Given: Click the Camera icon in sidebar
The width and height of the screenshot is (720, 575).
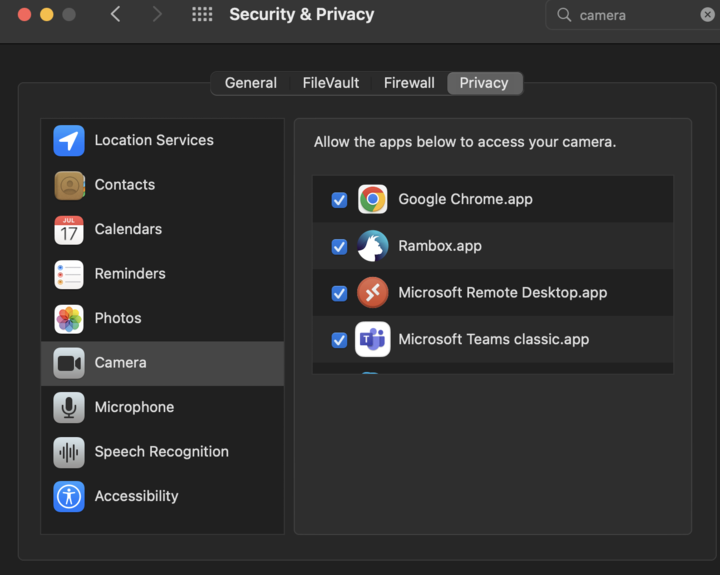Looking at the screenshot, I should [69, 363].
